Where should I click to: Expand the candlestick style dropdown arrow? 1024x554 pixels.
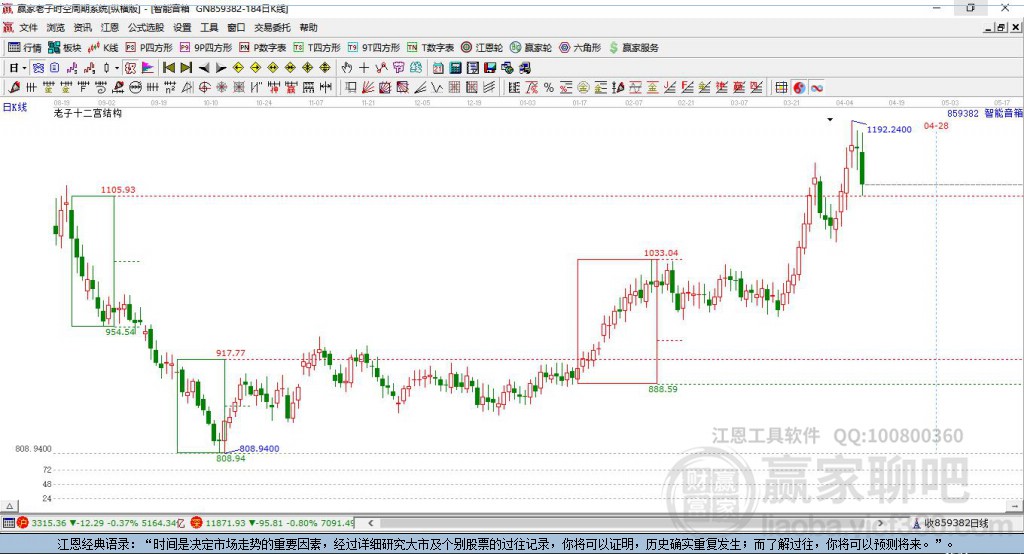(117, 68)
